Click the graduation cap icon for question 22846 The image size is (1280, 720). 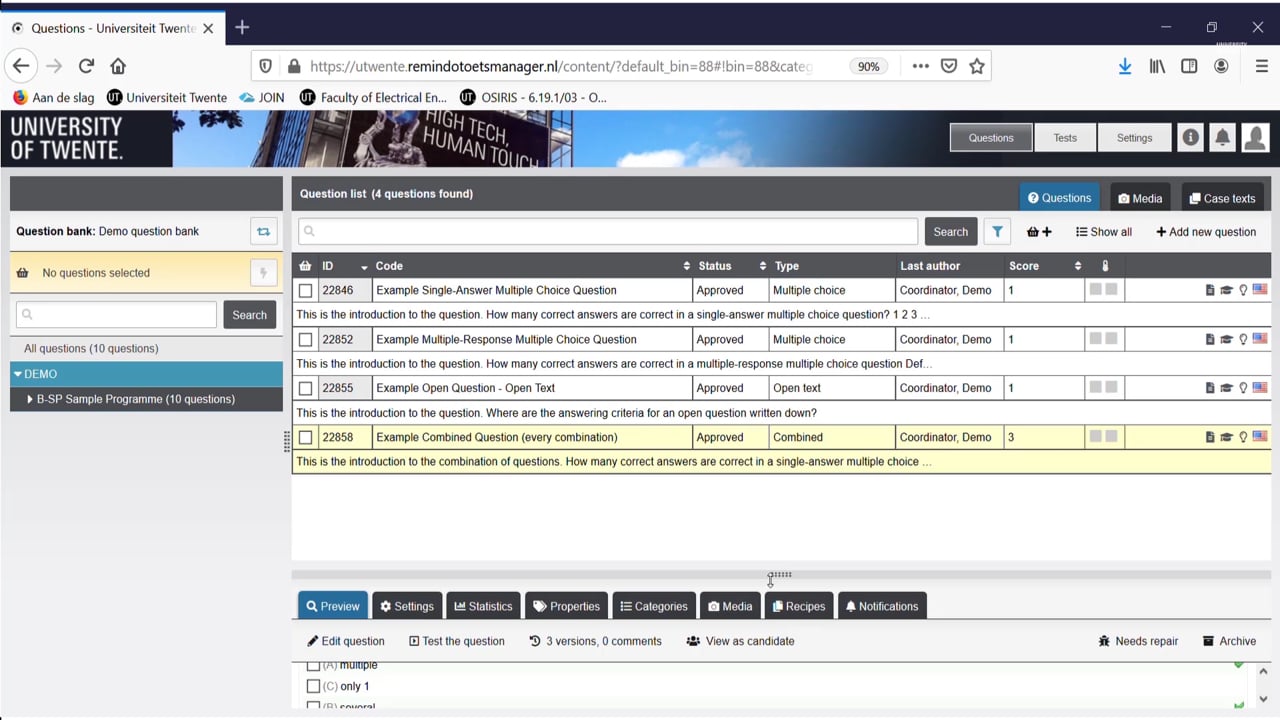coord(1226,290)
